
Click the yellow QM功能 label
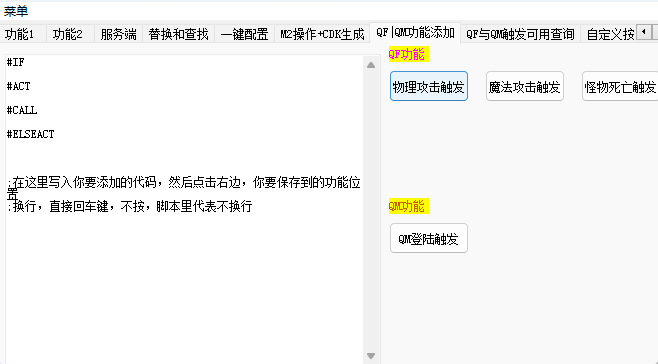tap(409, 206)
